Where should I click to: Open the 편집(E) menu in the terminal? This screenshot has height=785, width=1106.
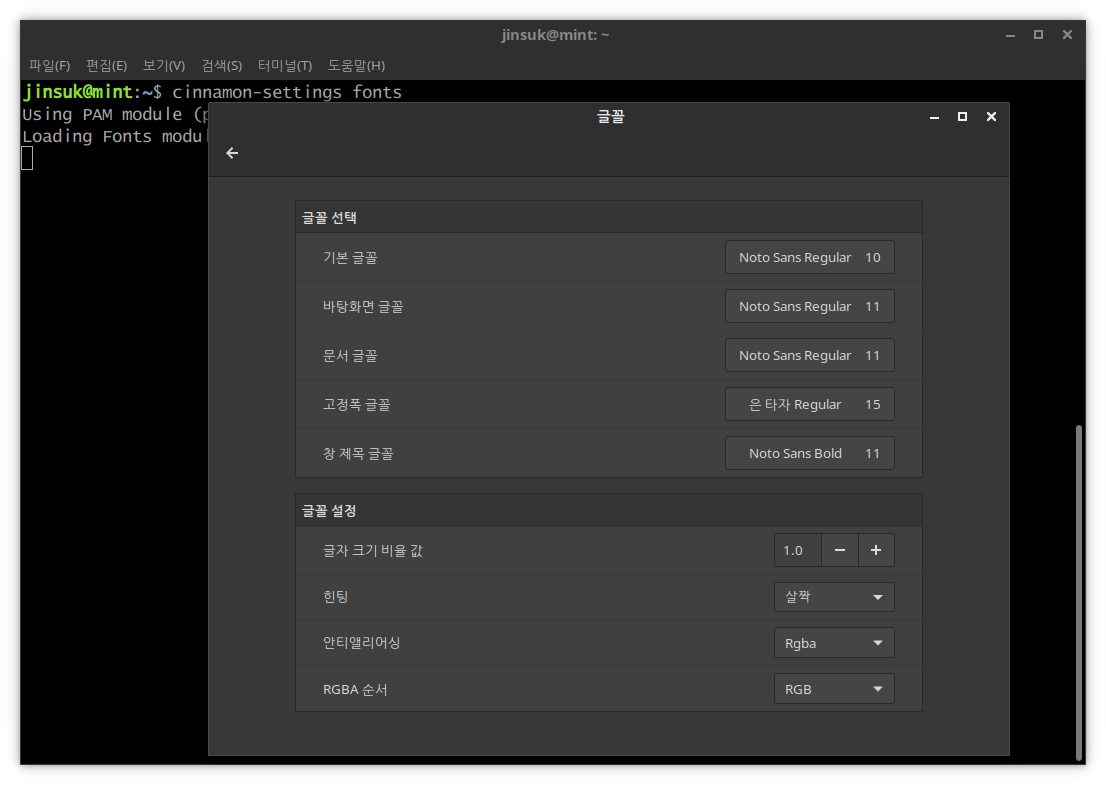point(107,66)
